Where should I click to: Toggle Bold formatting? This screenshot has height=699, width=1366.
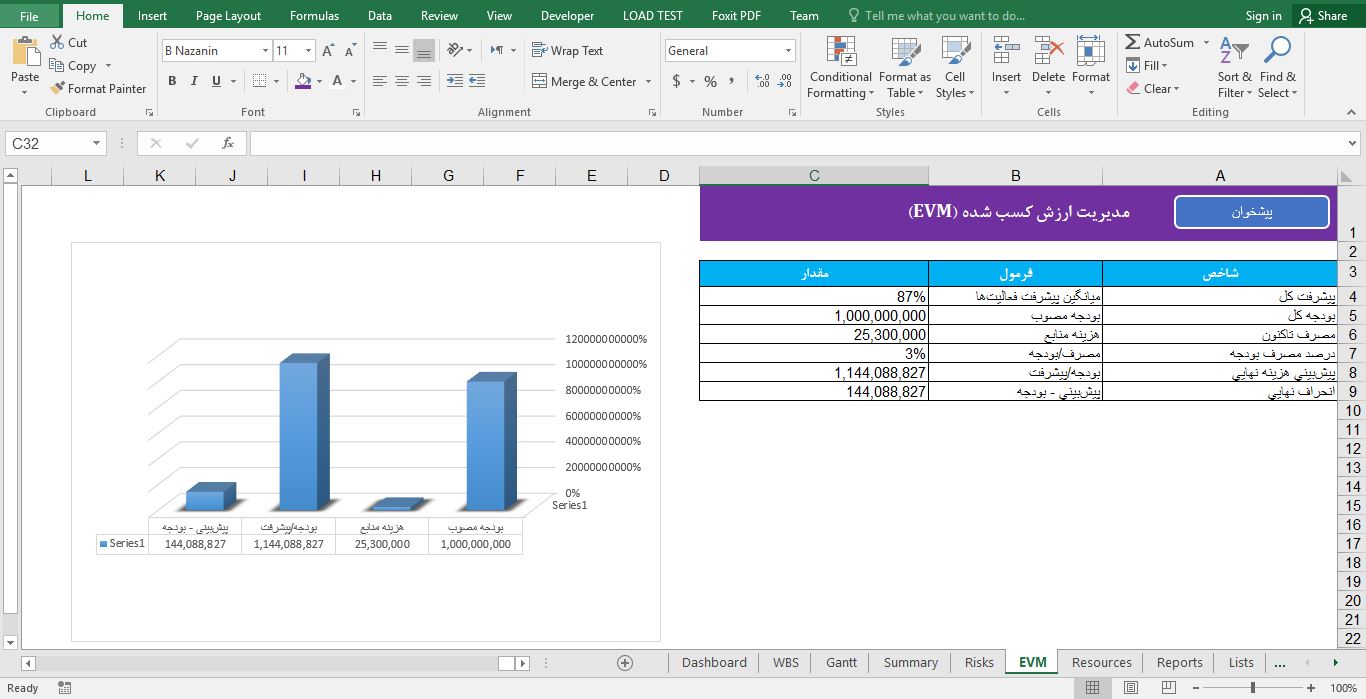(172, 81)
